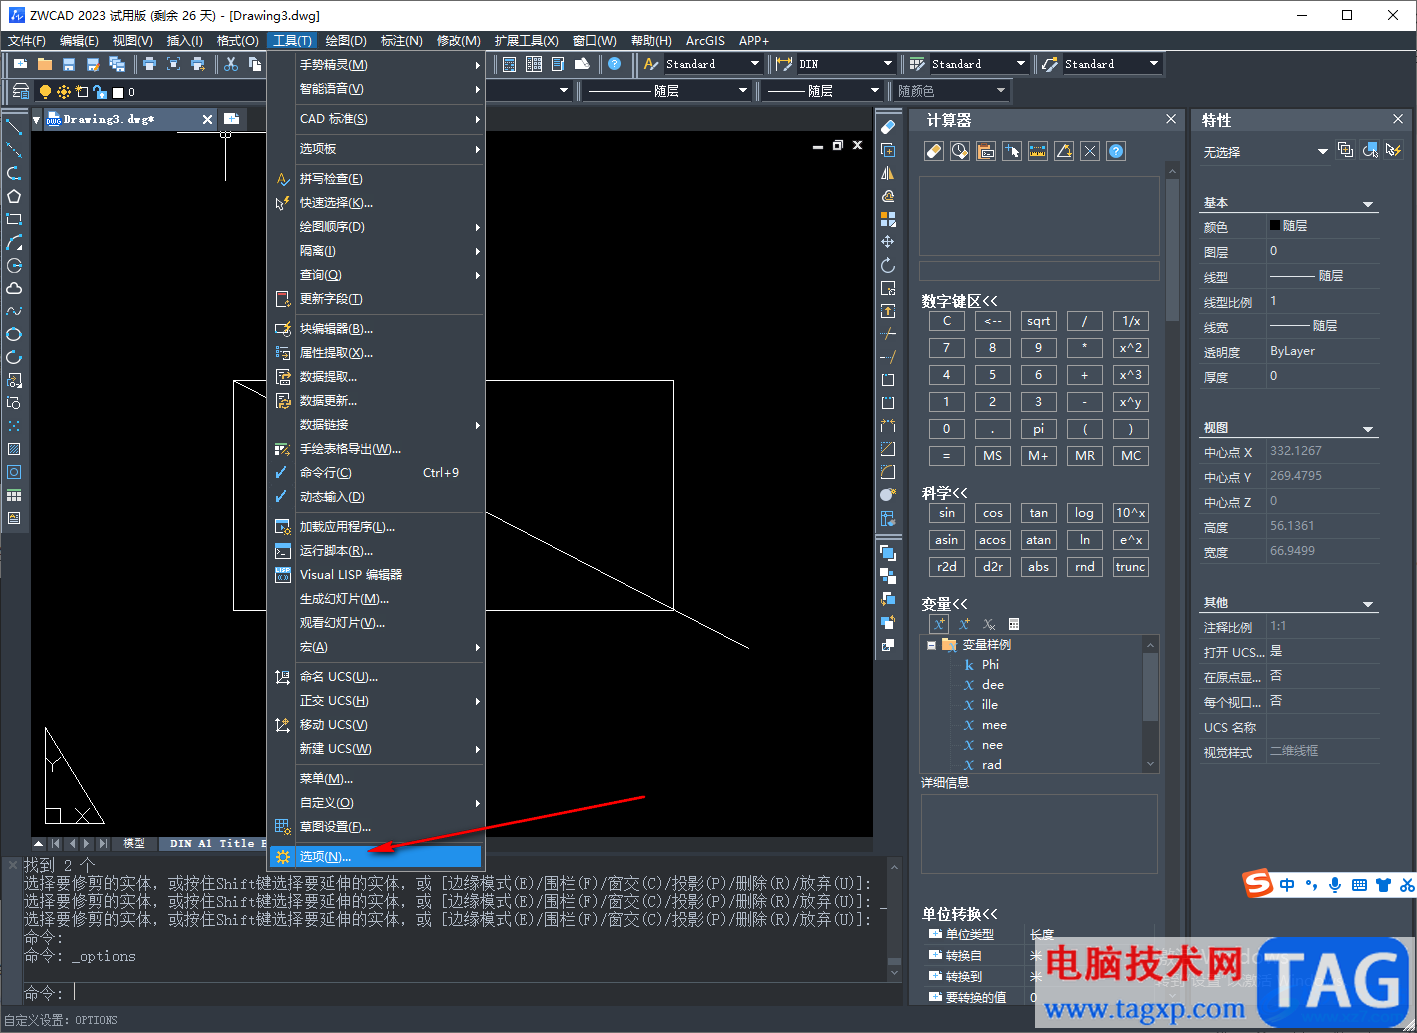The height and width of the screenshot is (1033, 1417).
Task: Click the Move tool in modify toolbar
Action: click(x=887, y=242)
